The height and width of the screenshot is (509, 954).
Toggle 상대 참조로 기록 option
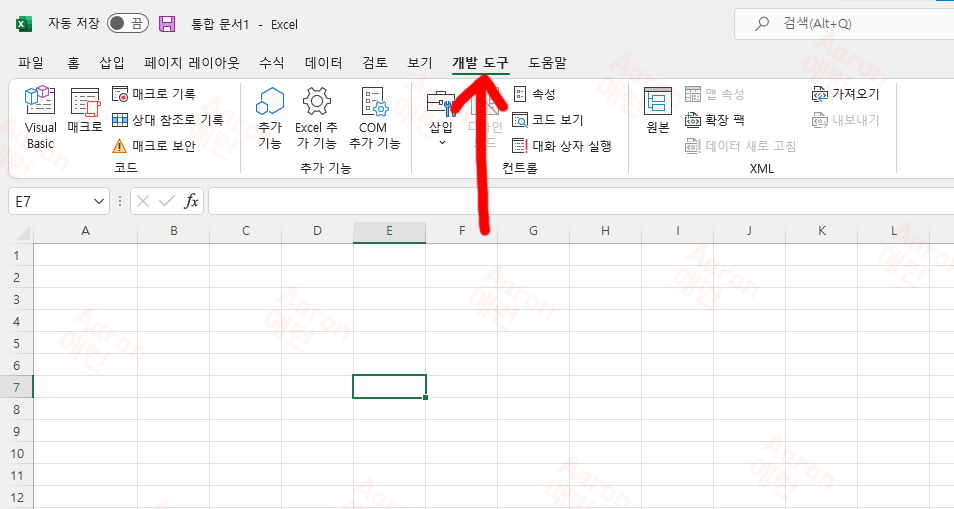168,120
